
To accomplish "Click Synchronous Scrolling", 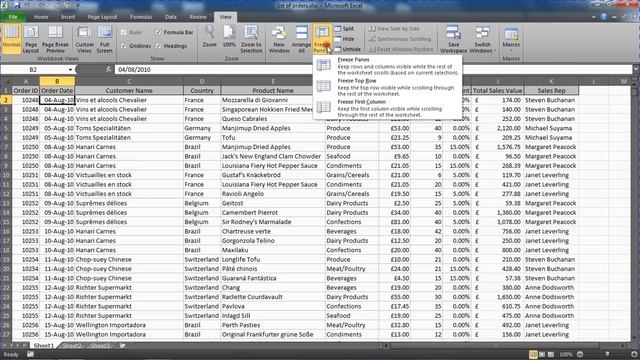I will 400,39.
